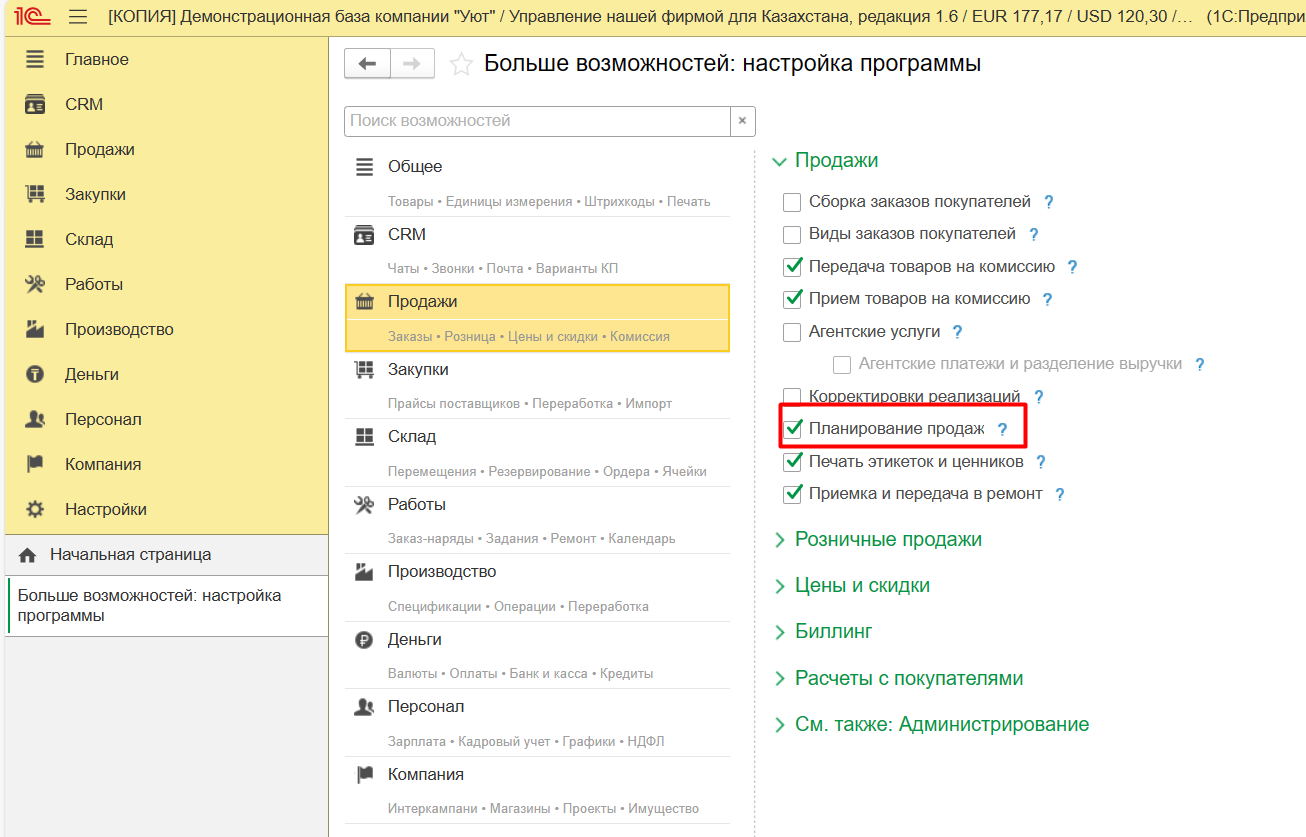Open Деньги section in left sidebar

coord(92,375)
